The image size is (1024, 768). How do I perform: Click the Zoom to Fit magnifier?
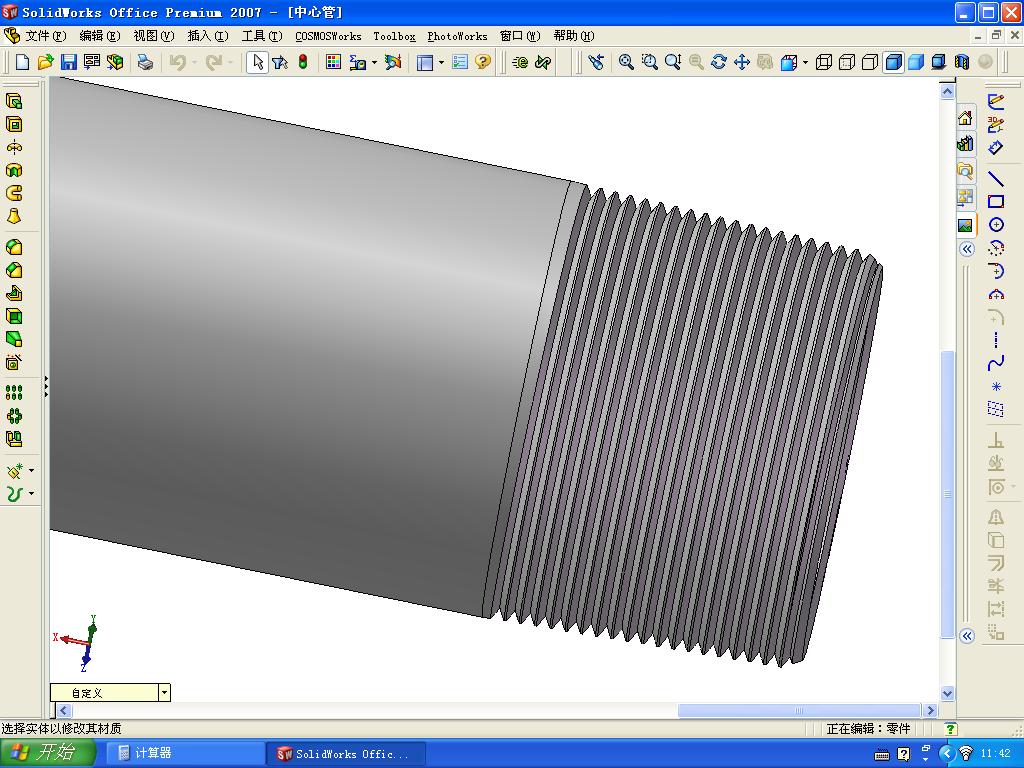(x=626, y=62)
